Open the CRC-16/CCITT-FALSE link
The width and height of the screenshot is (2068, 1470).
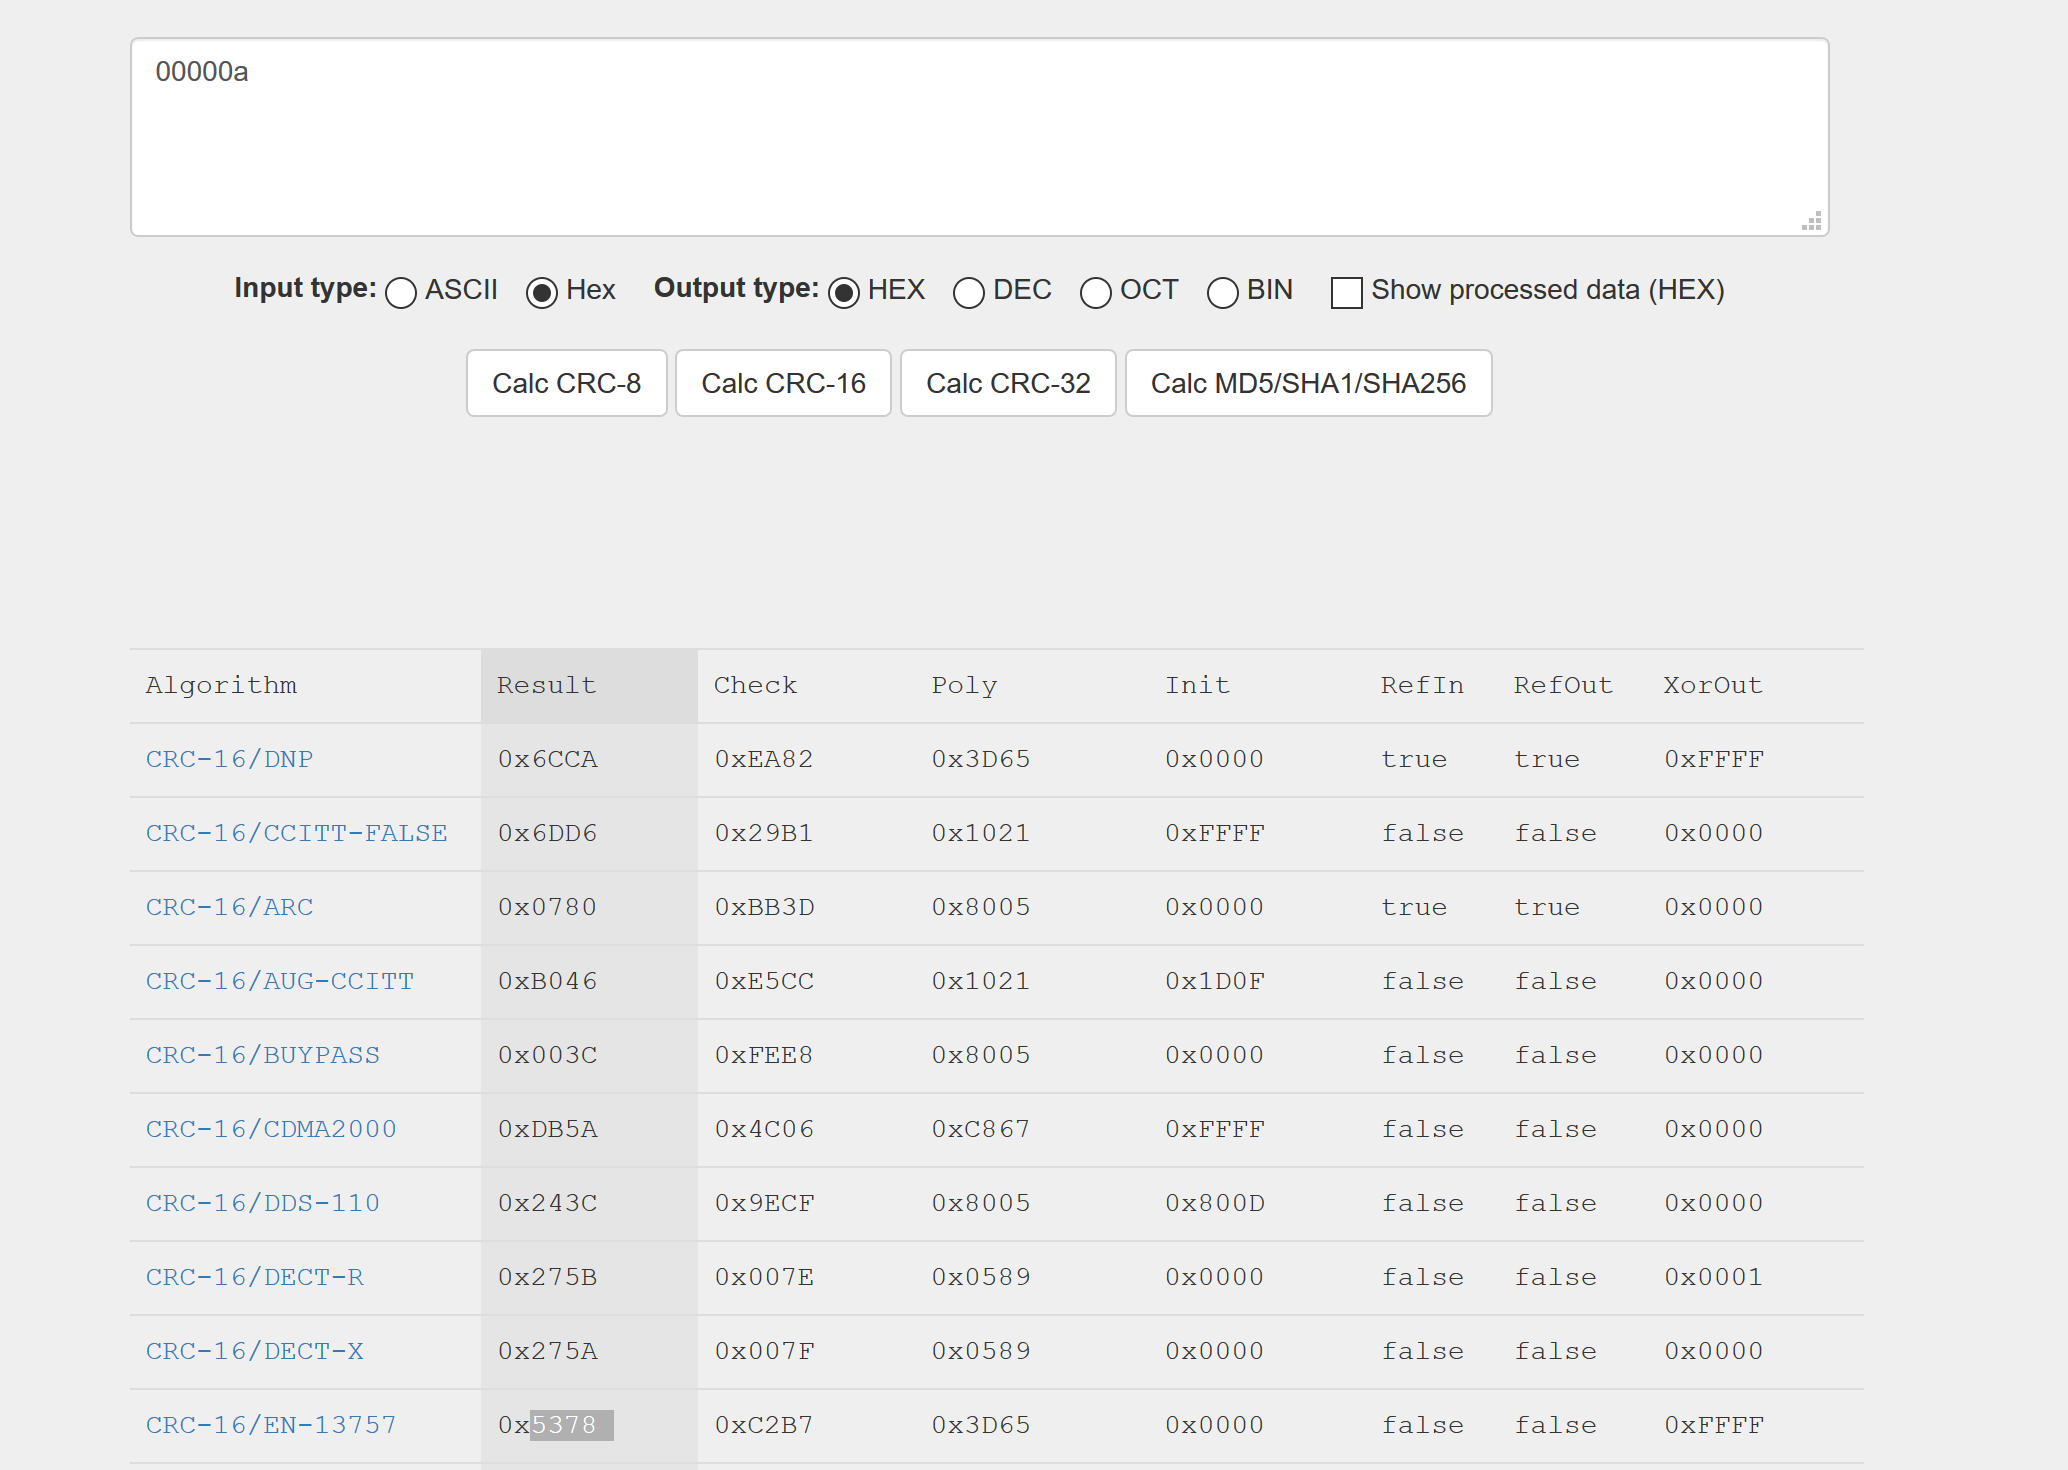pos(297,833)
